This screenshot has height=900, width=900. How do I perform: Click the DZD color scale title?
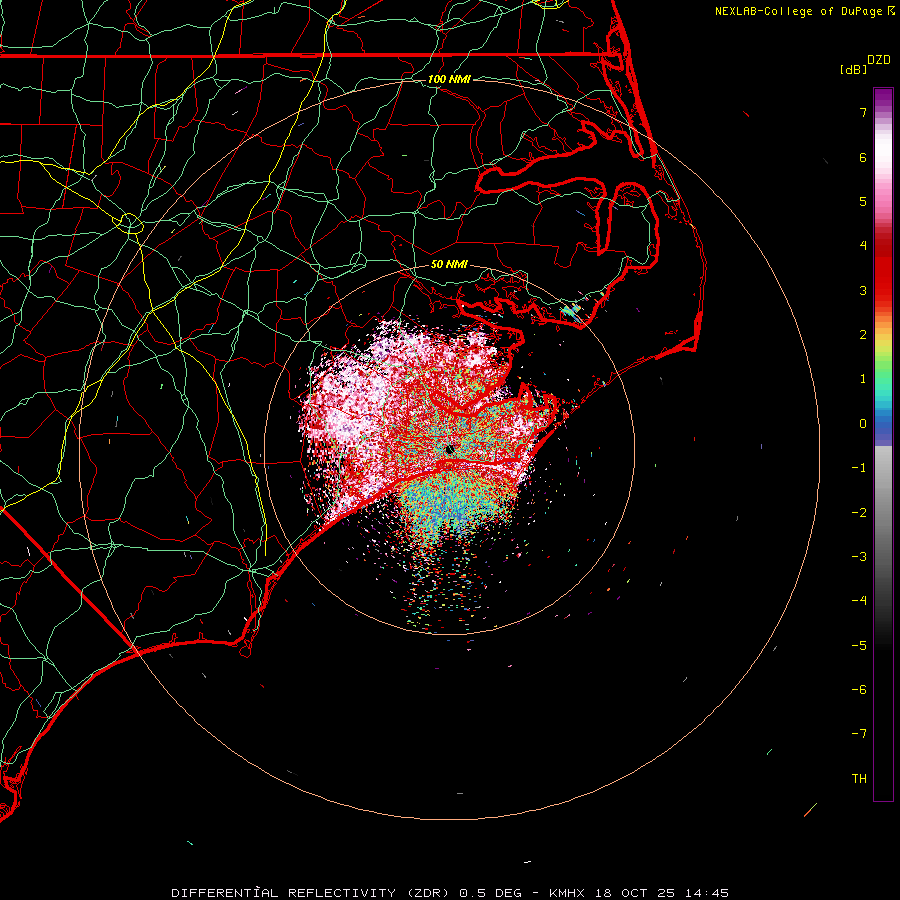[879, 60]
